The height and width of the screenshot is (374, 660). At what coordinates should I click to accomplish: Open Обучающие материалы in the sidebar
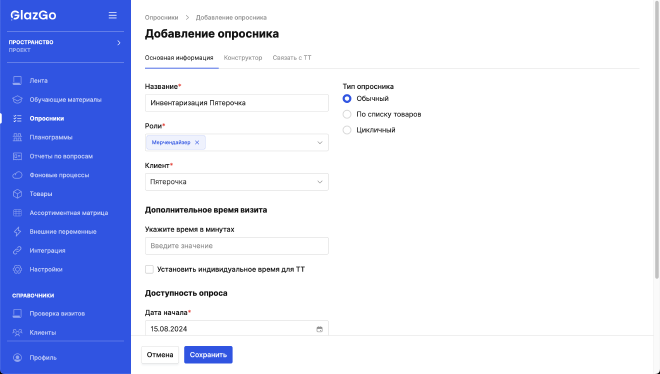(x=65, y=100)
